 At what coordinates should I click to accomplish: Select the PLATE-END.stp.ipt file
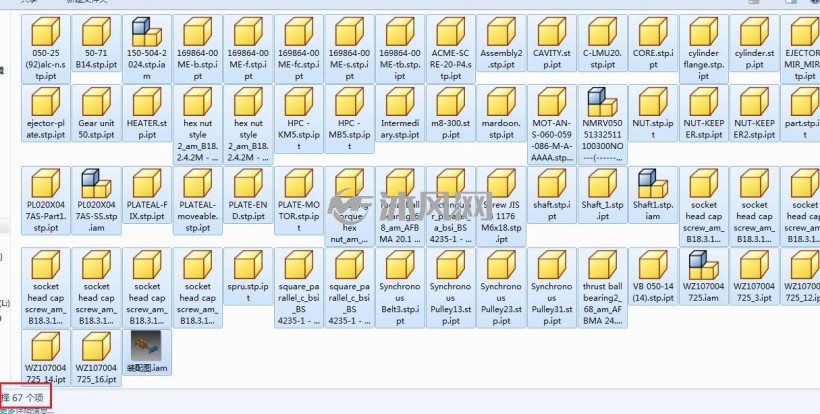[x=248, y=194]
